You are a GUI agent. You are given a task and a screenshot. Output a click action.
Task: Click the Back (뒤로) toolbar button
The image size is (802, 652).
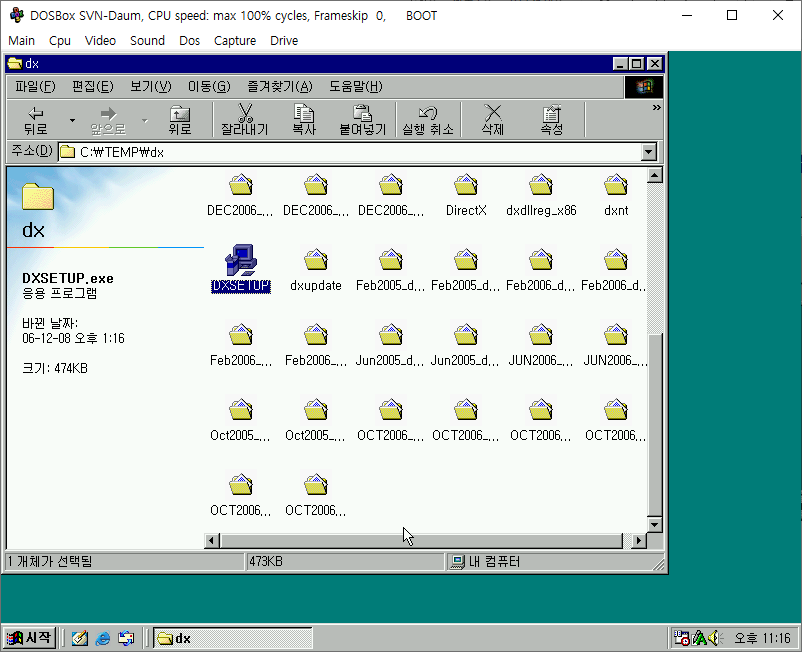click(x=36, y=121)
